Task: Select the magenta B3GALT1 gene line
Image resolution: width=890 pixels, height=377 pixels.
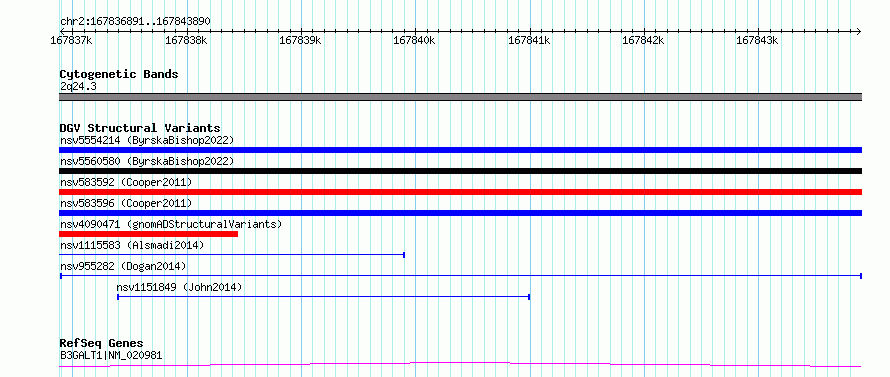Action: 460,365
